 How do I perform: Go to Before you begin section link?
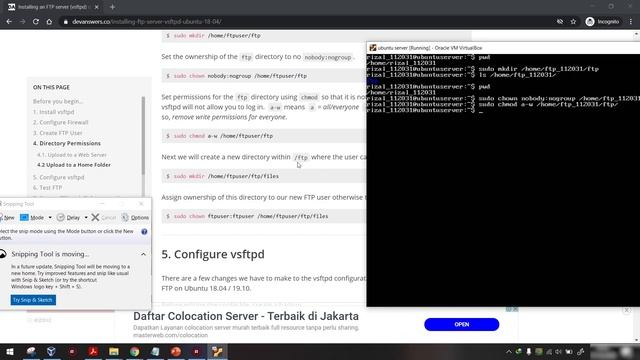[x=58, y=101]
